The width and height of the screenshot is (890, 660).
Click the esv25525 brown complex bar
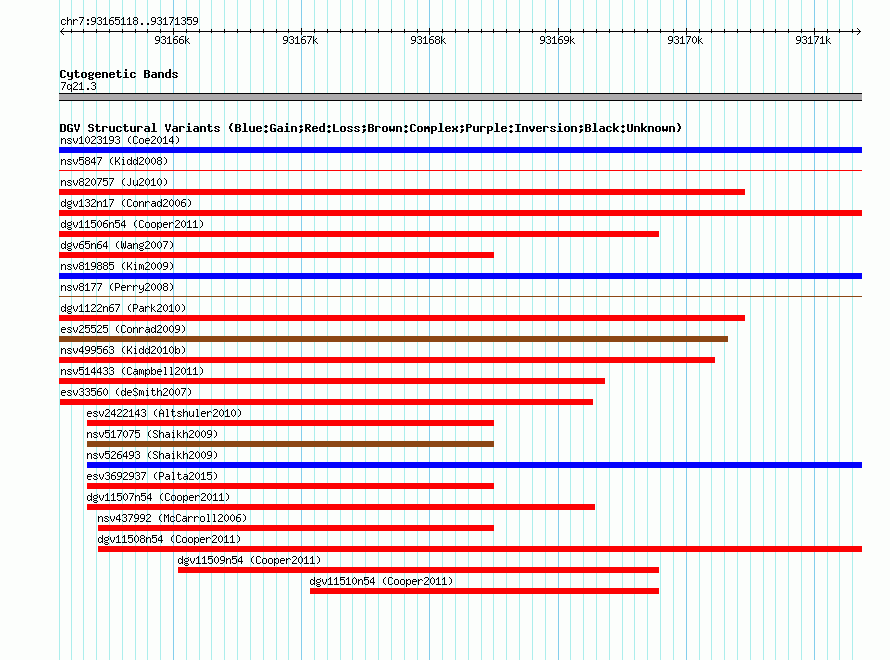393,339
